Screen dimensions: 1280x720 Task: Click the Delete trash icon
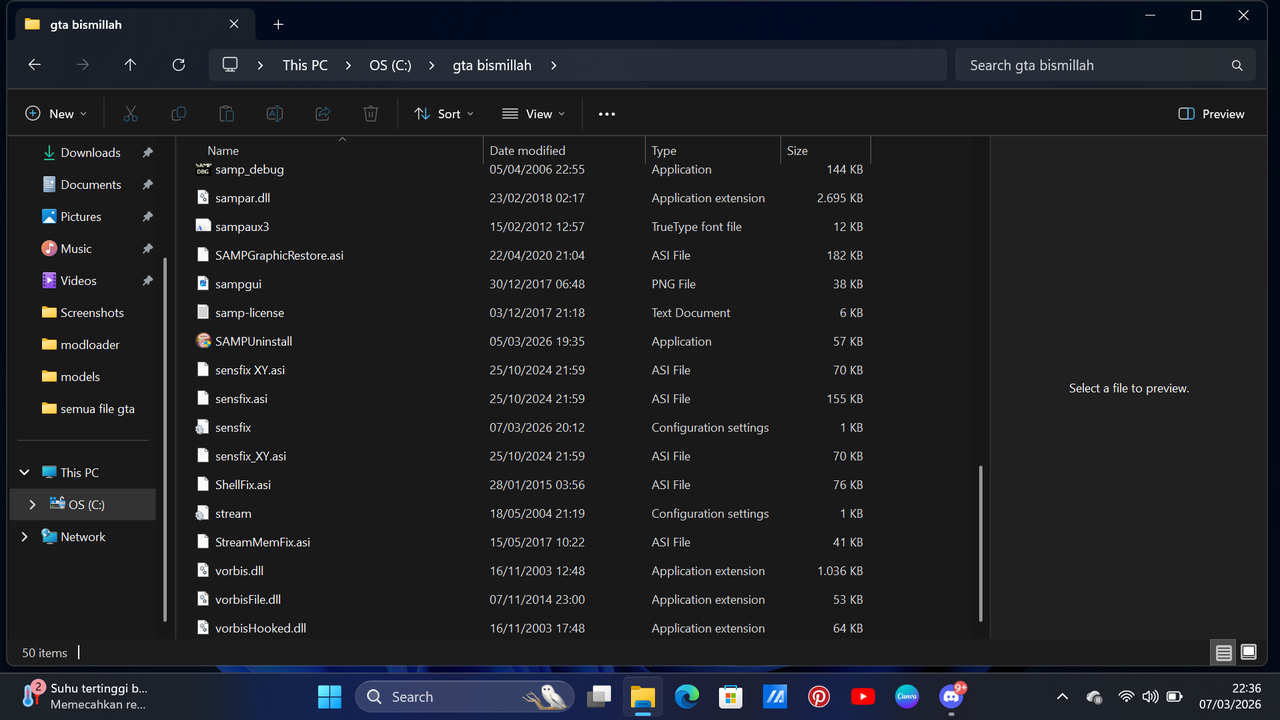pyautogui.click(x=370, y=114)
